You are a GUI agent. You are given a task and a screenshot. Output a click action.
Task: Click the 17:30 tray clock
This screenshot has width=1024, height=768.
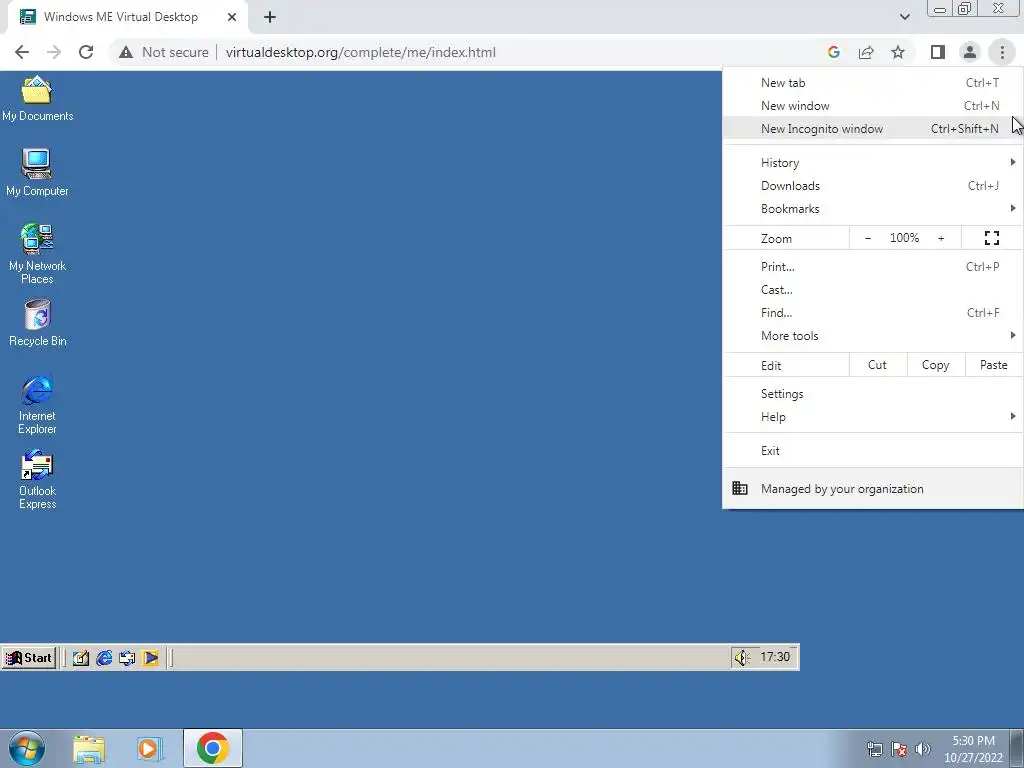pyautogui.click(x=775, y=657)
